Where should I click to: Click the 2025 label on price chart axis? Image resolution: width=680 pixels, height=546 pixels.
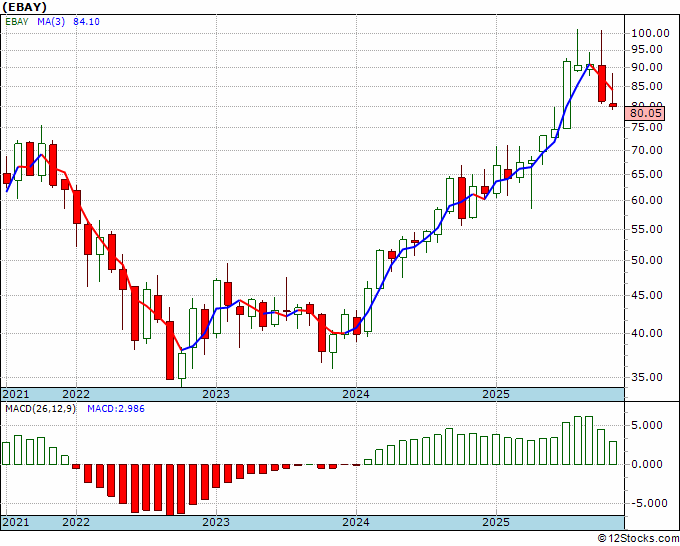point(496,394)
